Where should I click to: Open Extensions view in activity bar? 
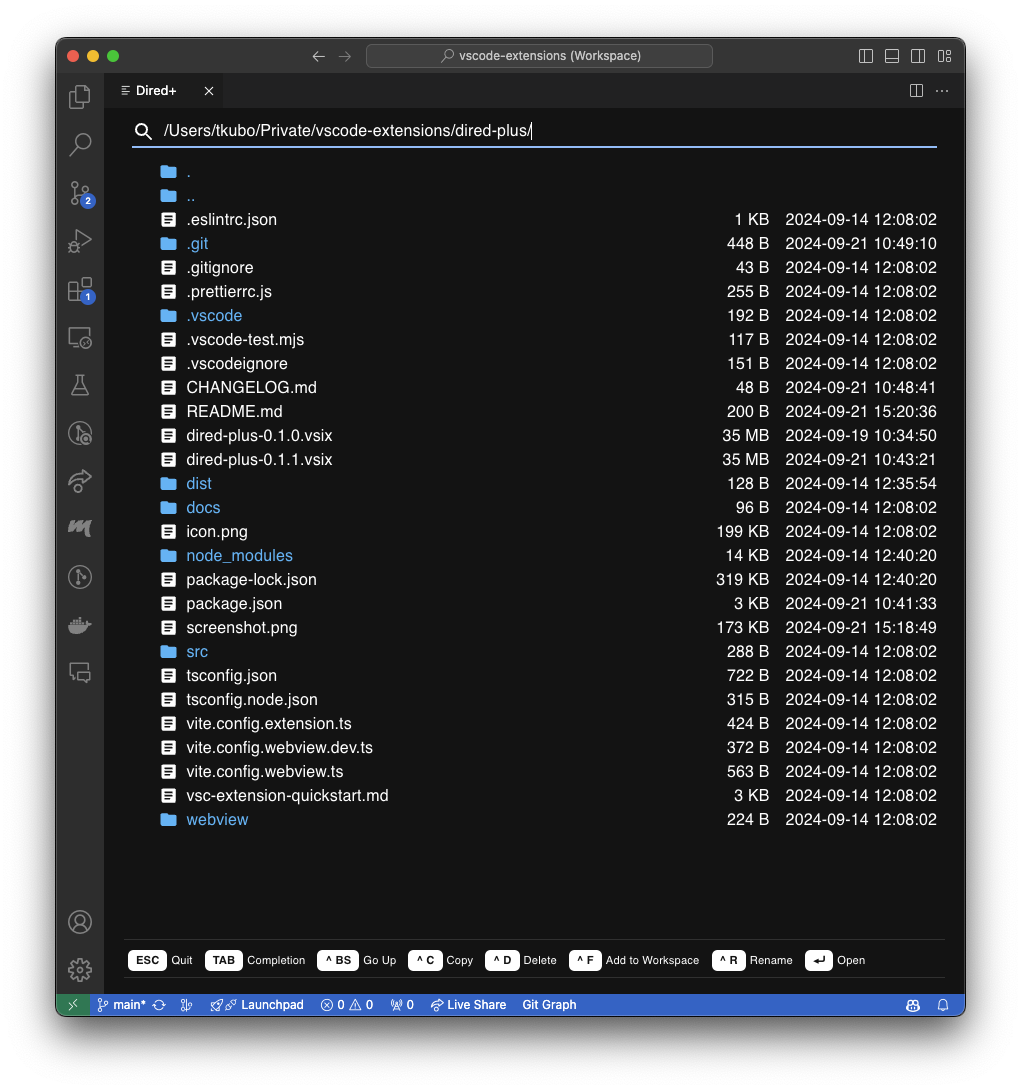pos(80,289)
